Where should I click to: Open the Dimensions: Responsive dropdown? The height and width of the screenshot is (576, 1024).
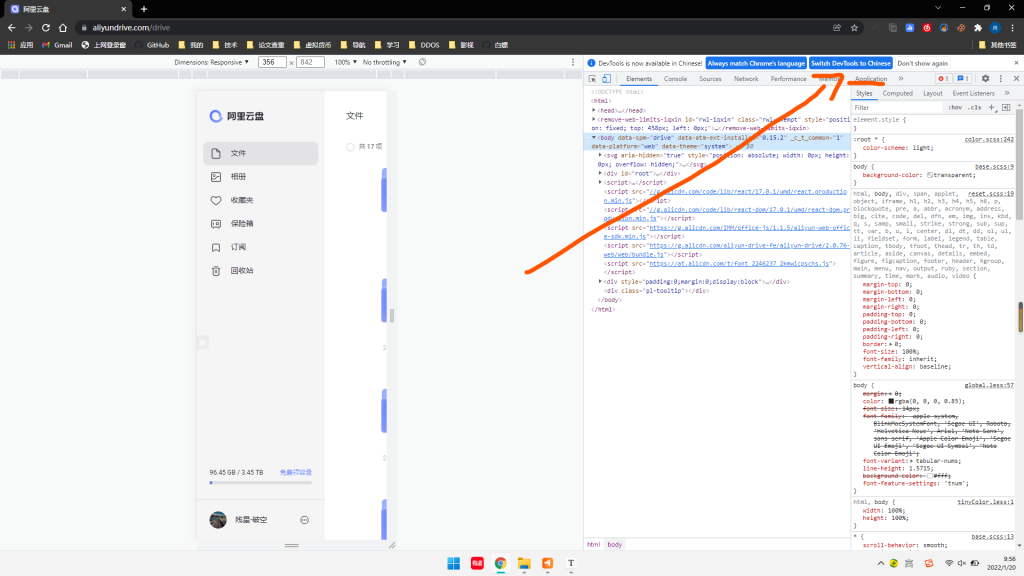(x=212, y=62)
